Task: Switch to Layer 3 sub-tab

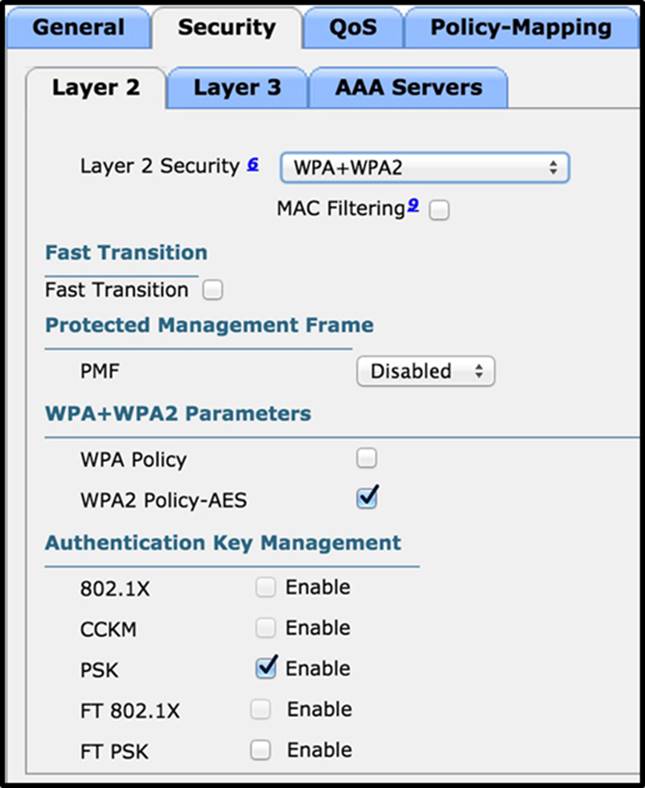Action: pyautogui.click(x=237, y=88)
